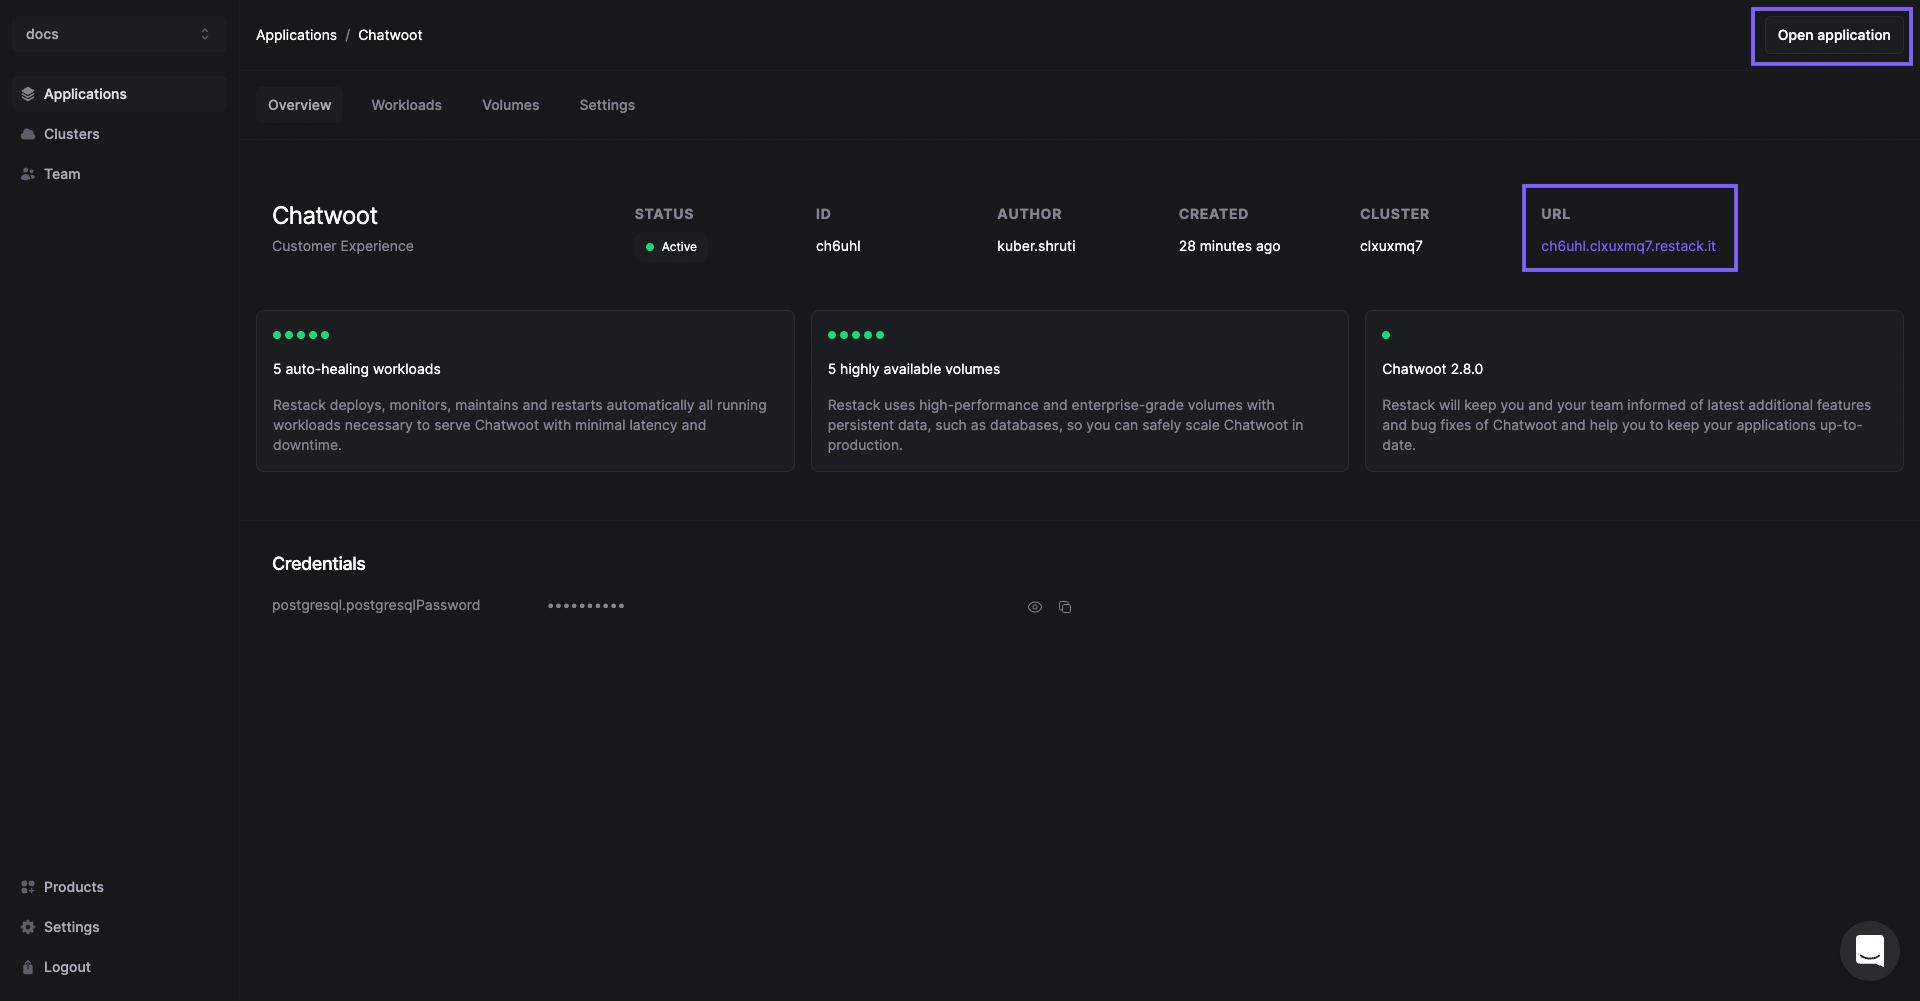1920x1001 pixels.
Task: Select the 'Chatwoot 2.8.0' version card
Action: click(x=1634, y=391)
